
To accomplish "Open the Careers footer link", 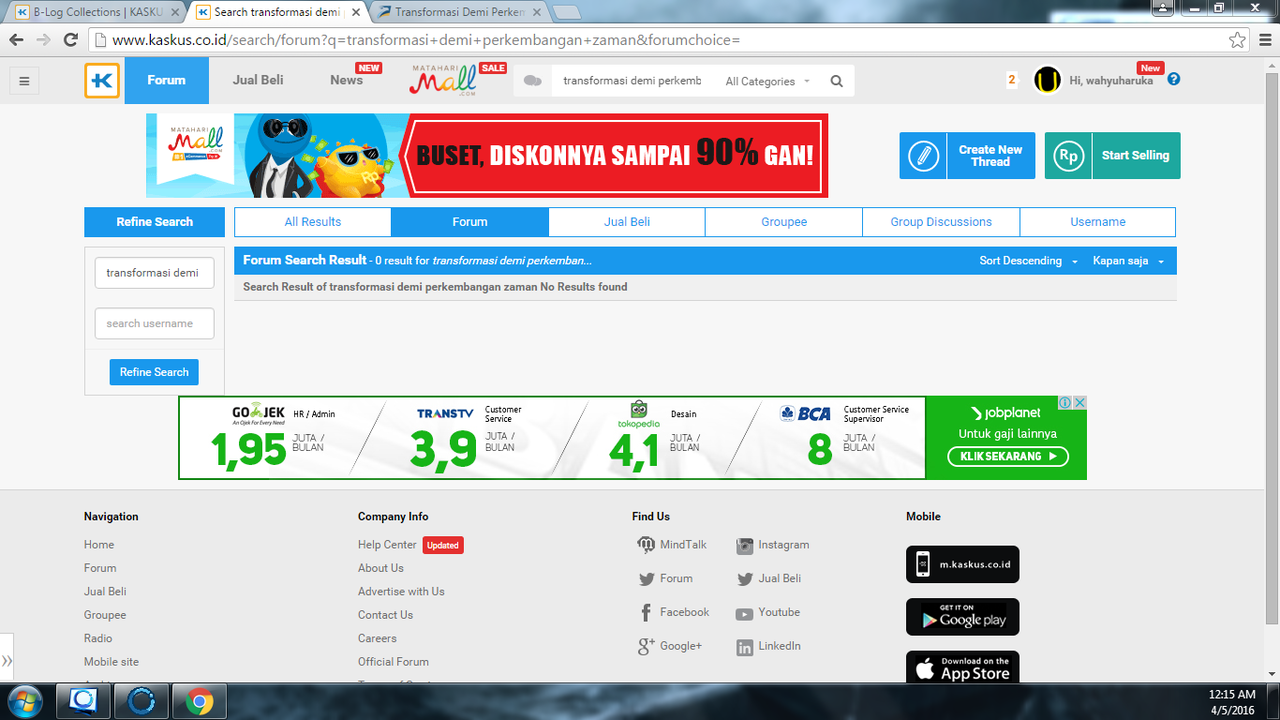I will coord(377,638).
